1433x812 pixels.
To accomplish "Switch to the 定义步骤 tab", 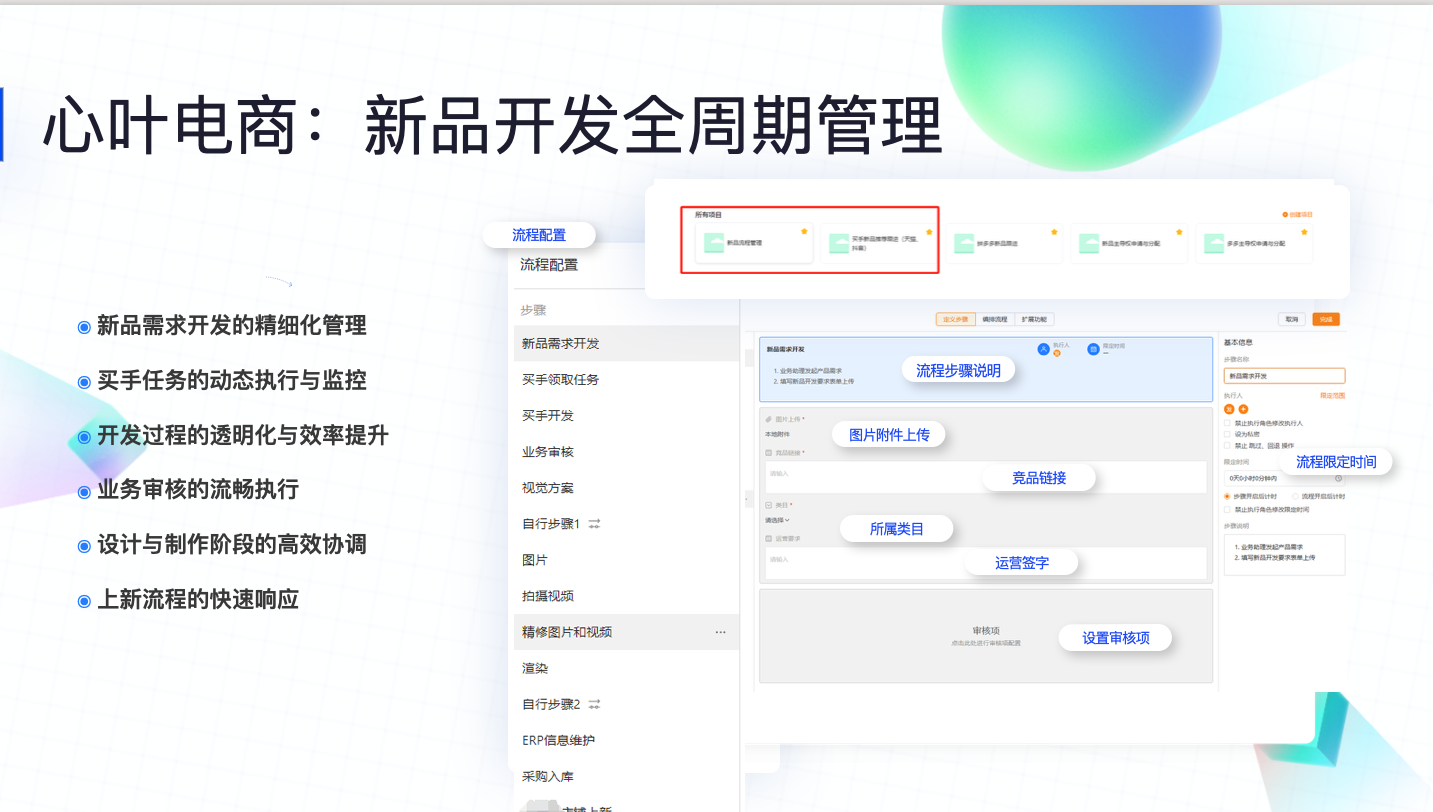I will coord(955,319).
